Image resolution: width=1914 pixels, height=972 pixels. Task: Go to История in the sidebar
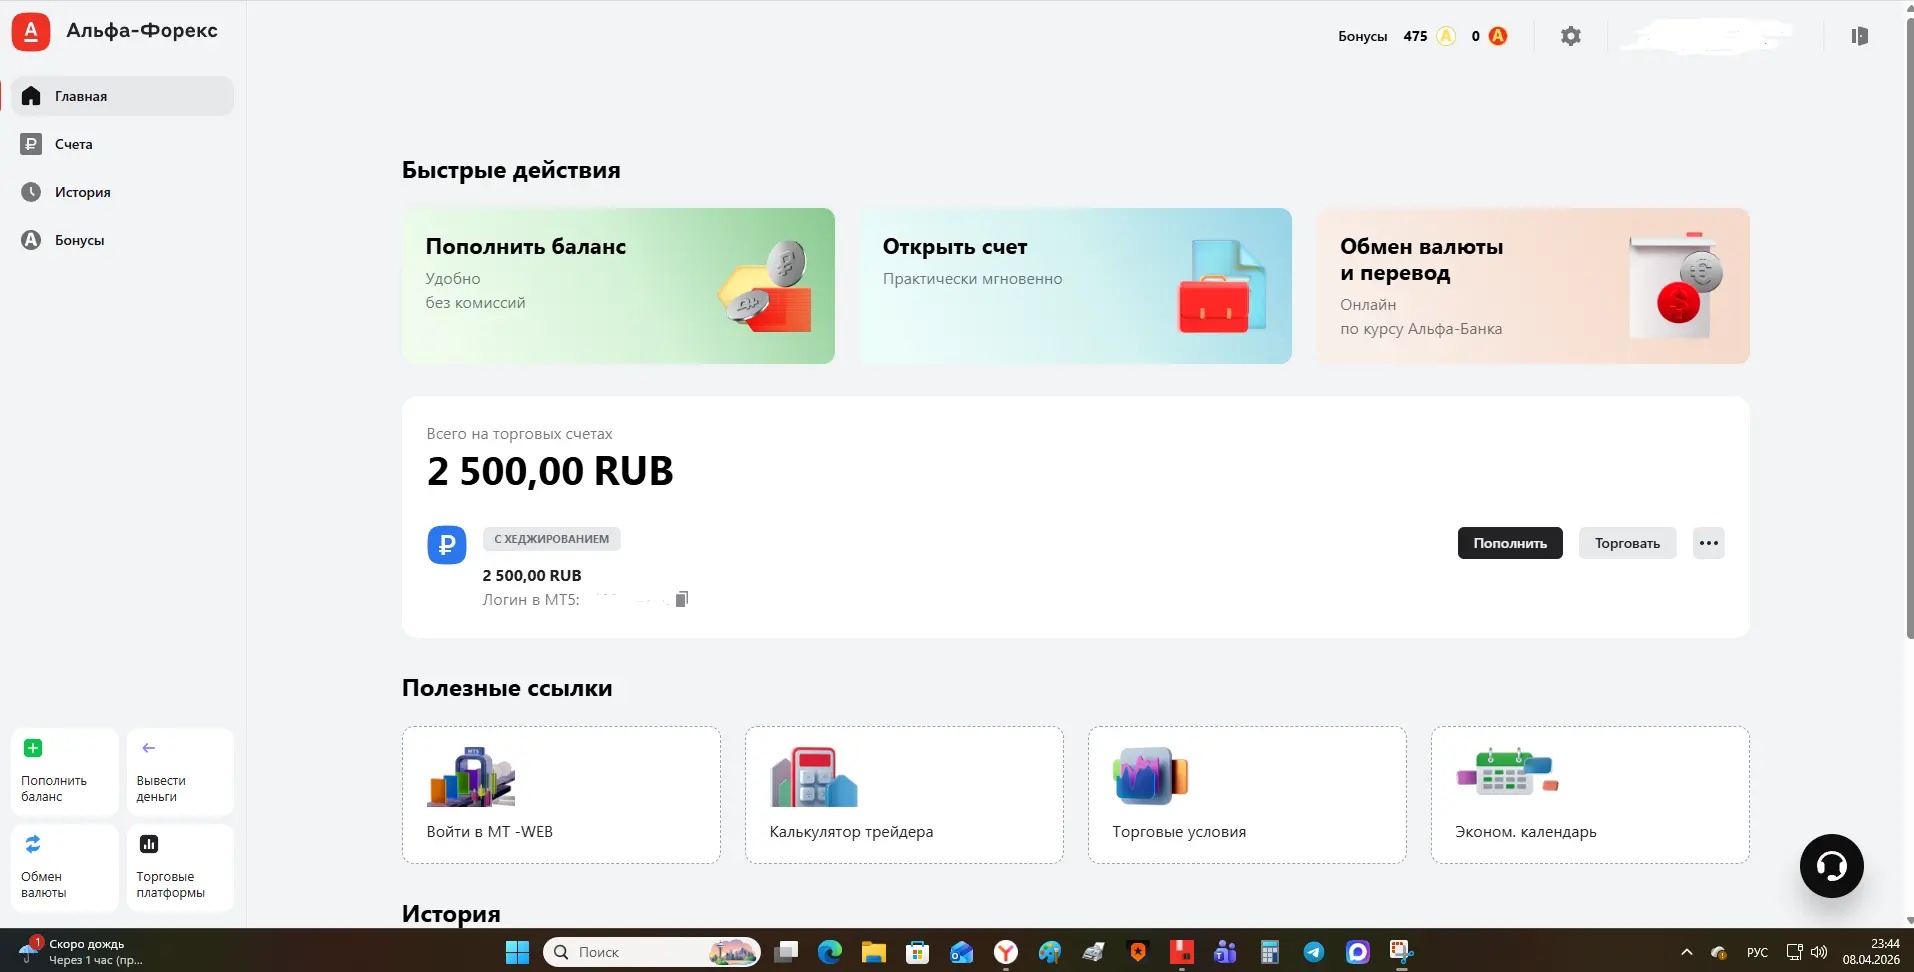(123, 192)
